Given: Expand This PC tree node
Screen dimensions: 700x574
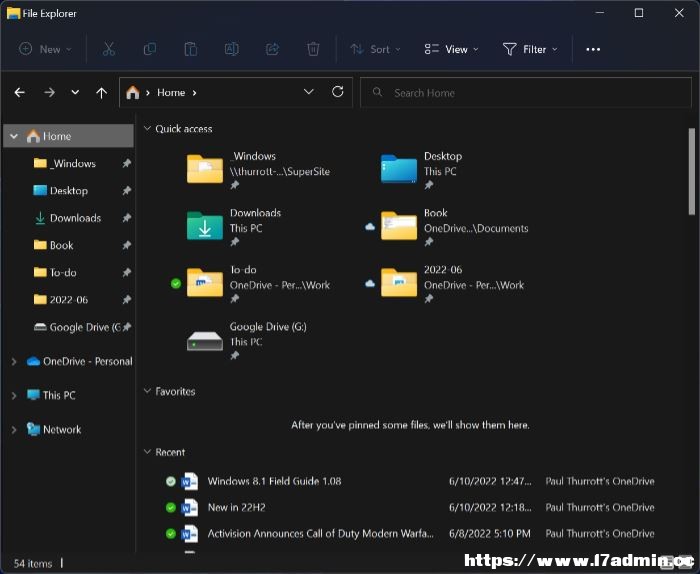Looking at the screenshot, I should click(x=14, y=395).
